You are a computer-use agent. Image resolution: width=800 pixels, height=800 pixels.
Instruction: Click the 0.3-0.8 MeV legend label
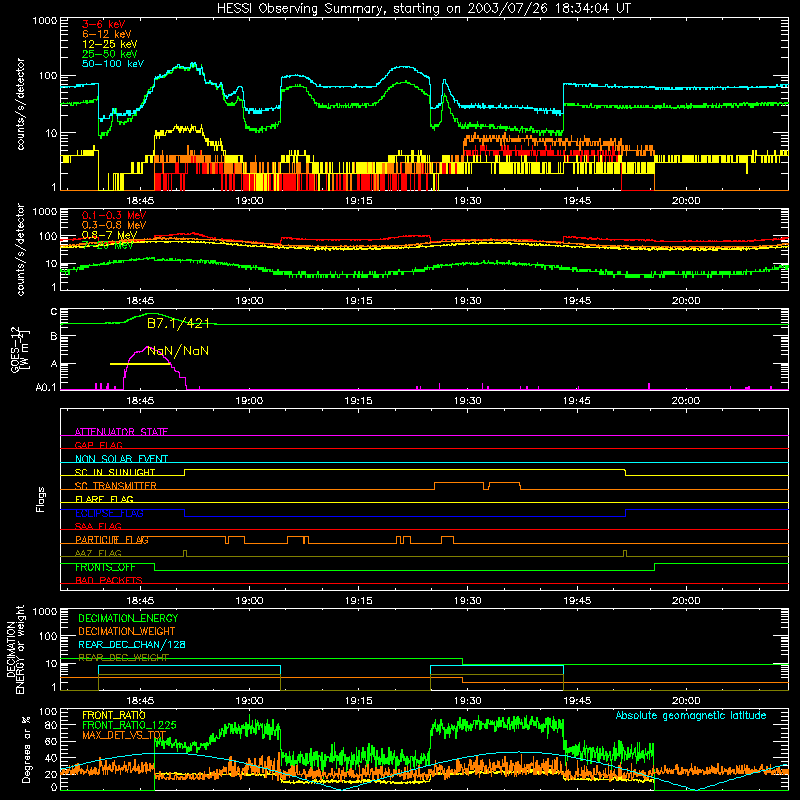114,225
